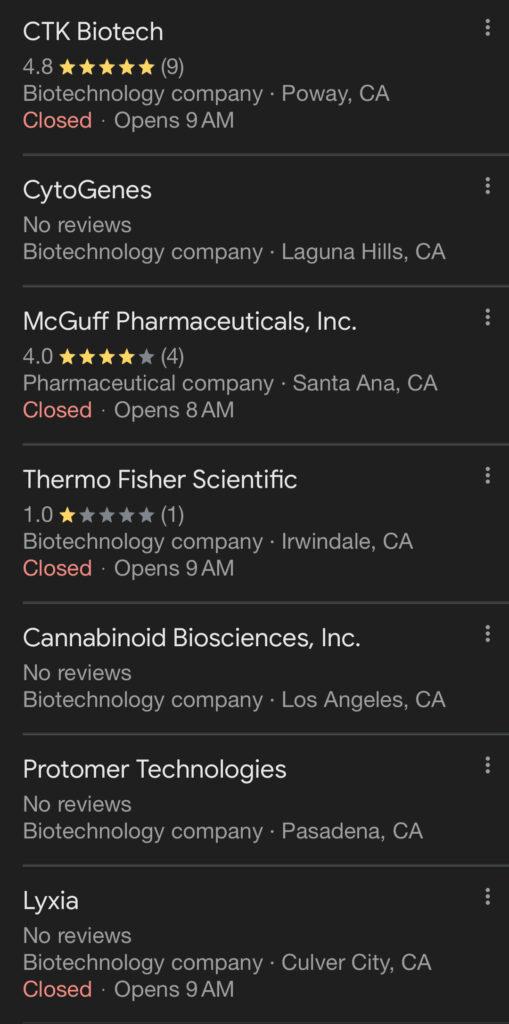Check McGuff Closed opens 8 AM hours
The height and width of the screenshot is (1024, 509).
tap(128, 410)
